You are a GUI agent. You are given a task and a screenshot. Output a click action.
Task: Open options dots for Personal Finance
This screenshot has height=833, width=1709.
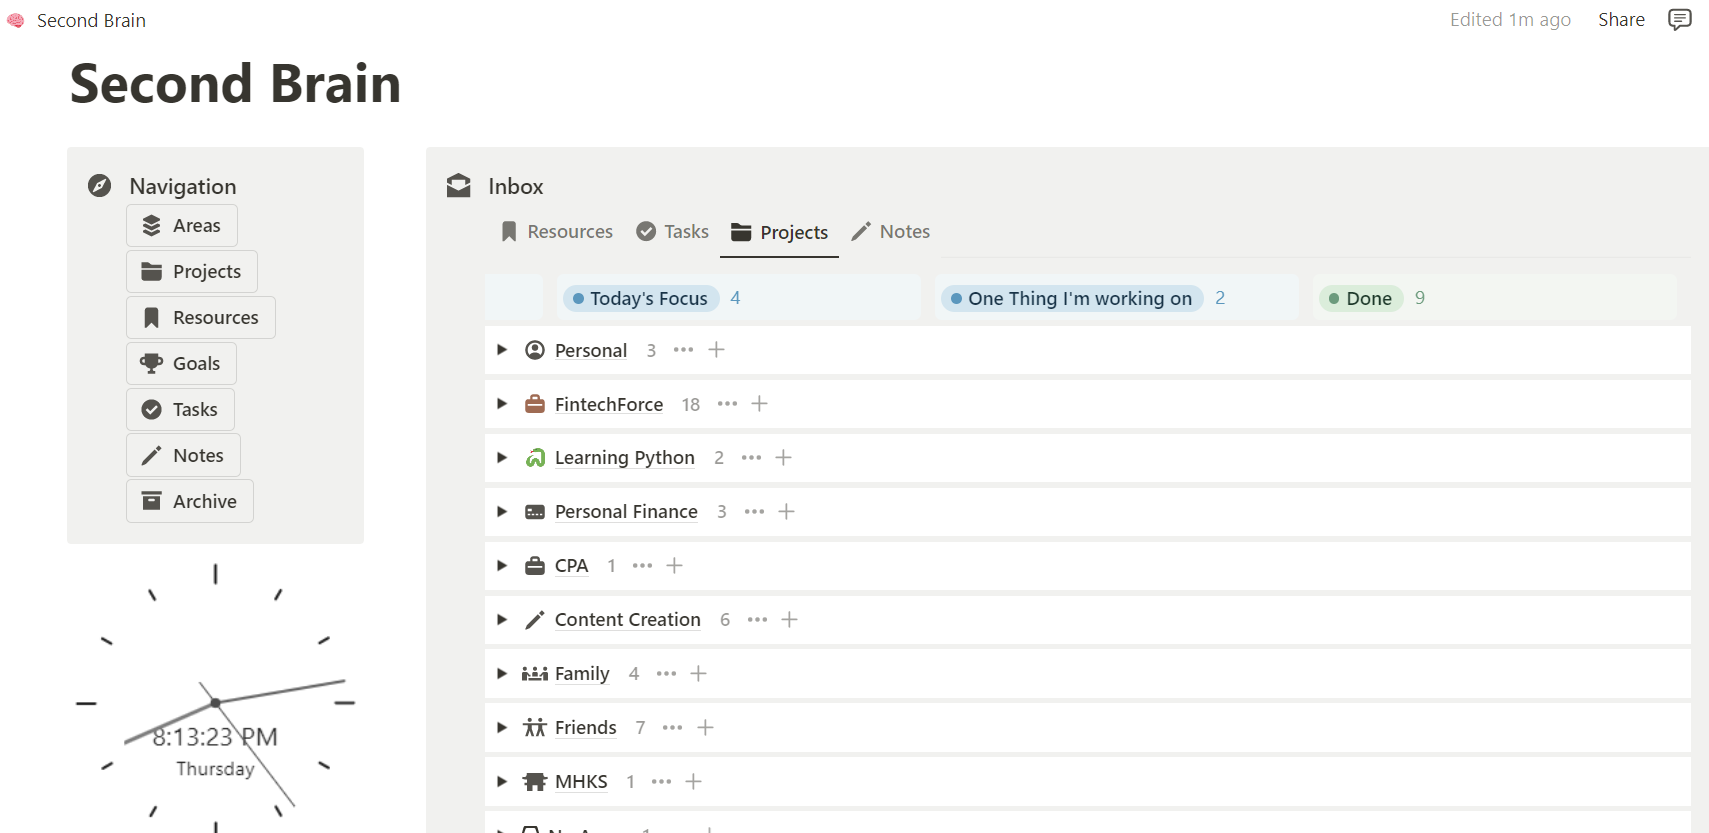(754, 512)
